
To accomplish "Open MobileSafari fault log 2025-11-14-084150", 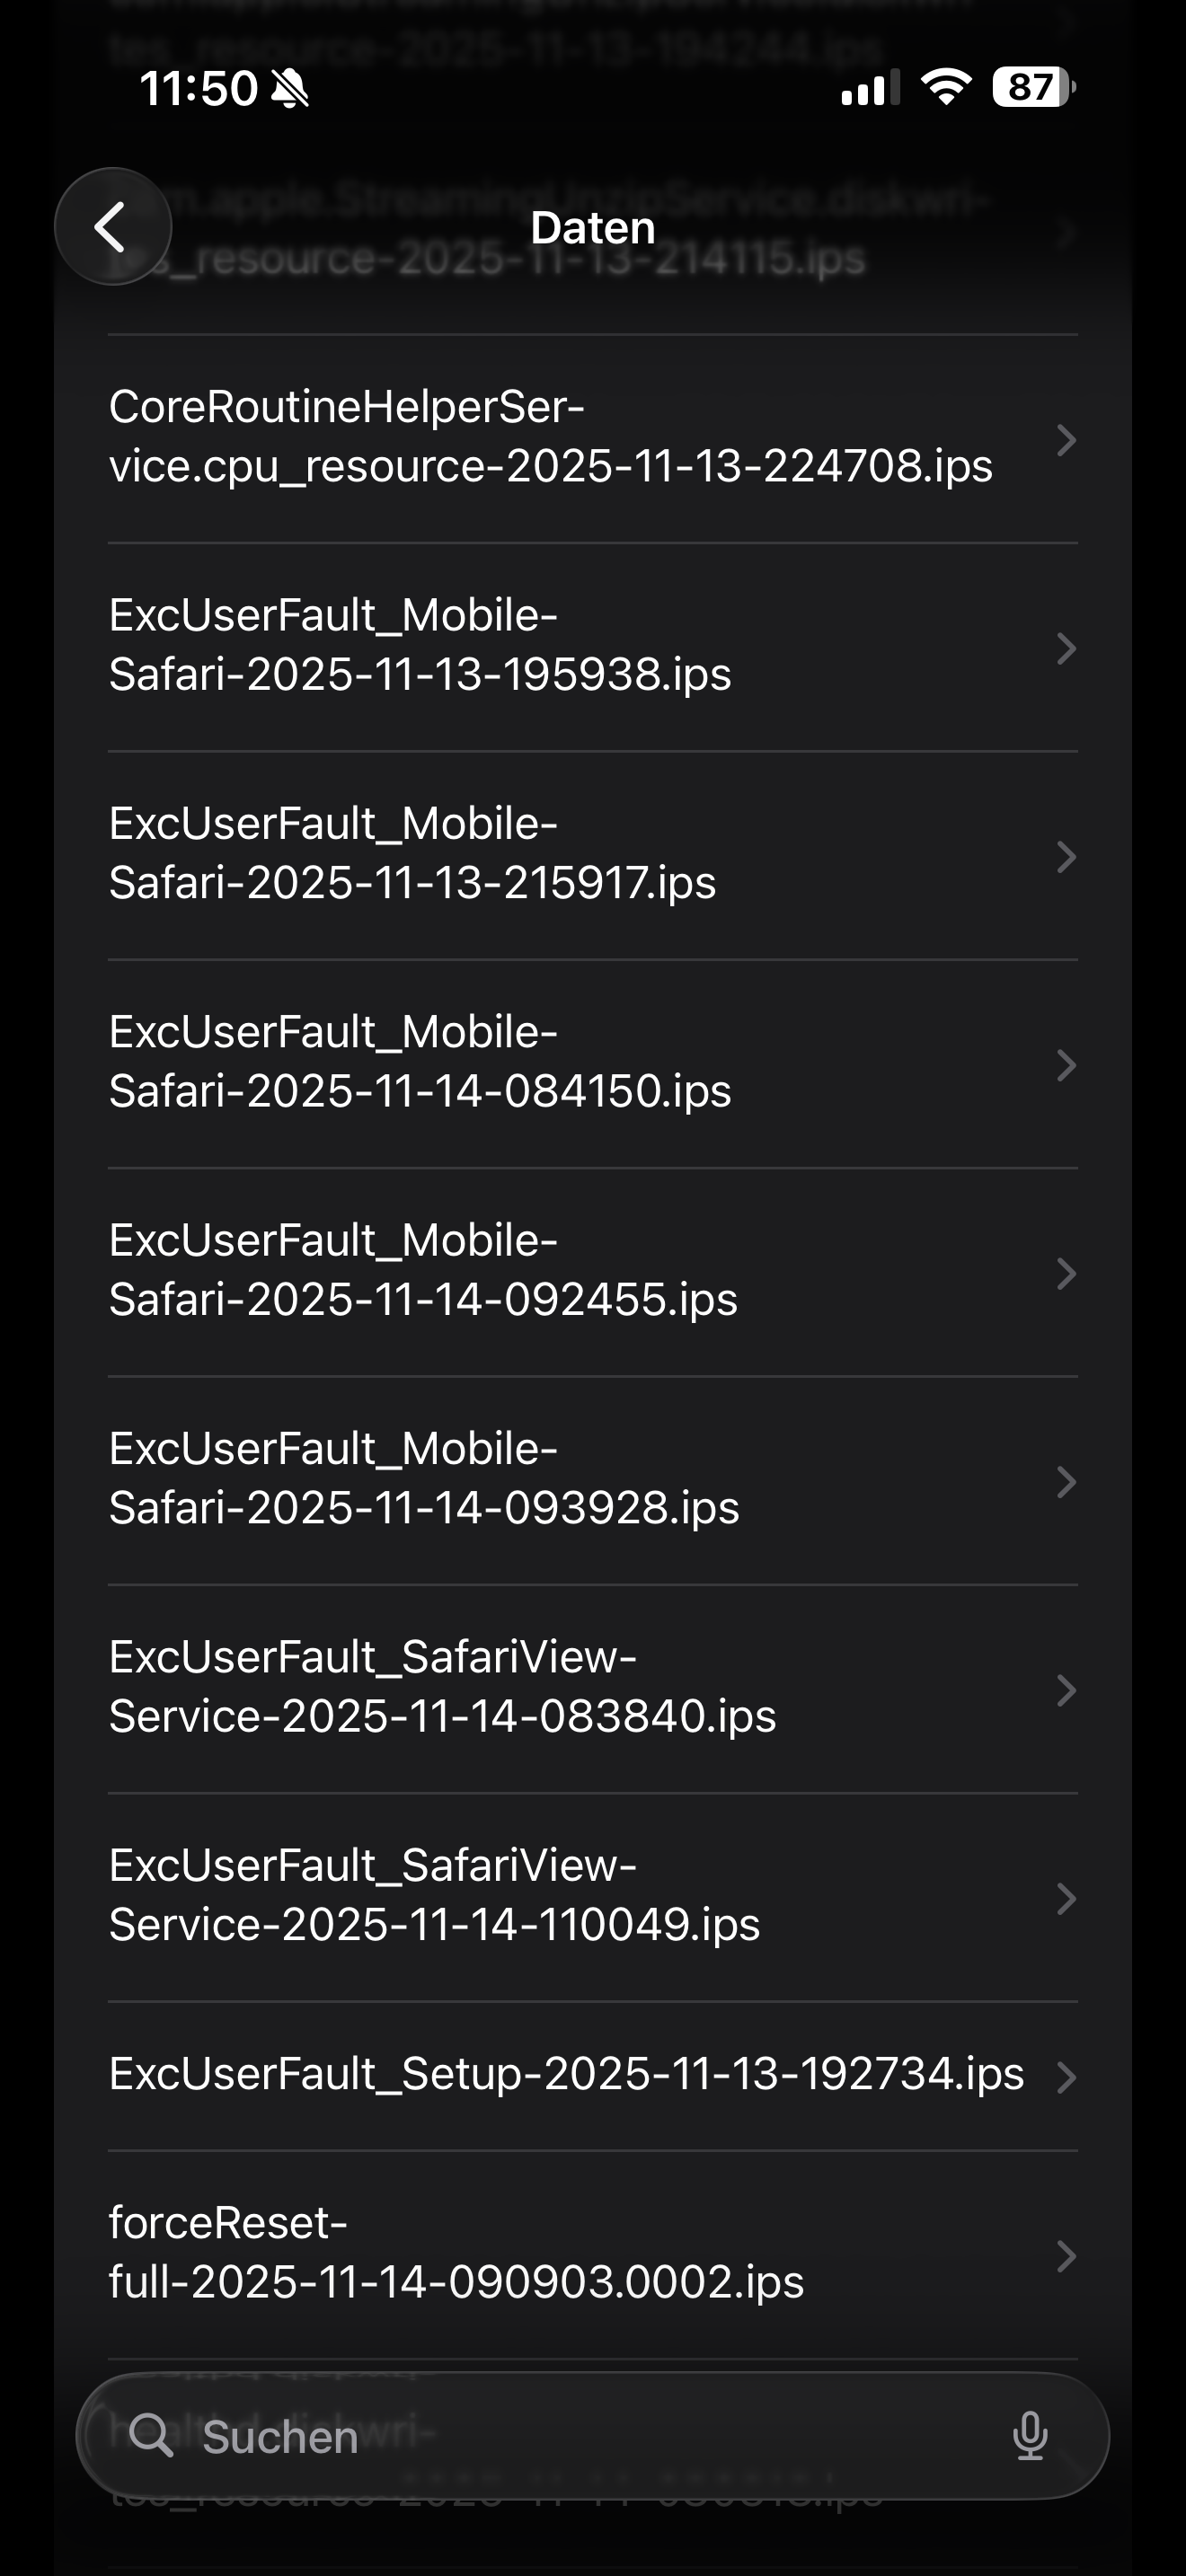I will pyautogui.click(x=420, y=1062).
